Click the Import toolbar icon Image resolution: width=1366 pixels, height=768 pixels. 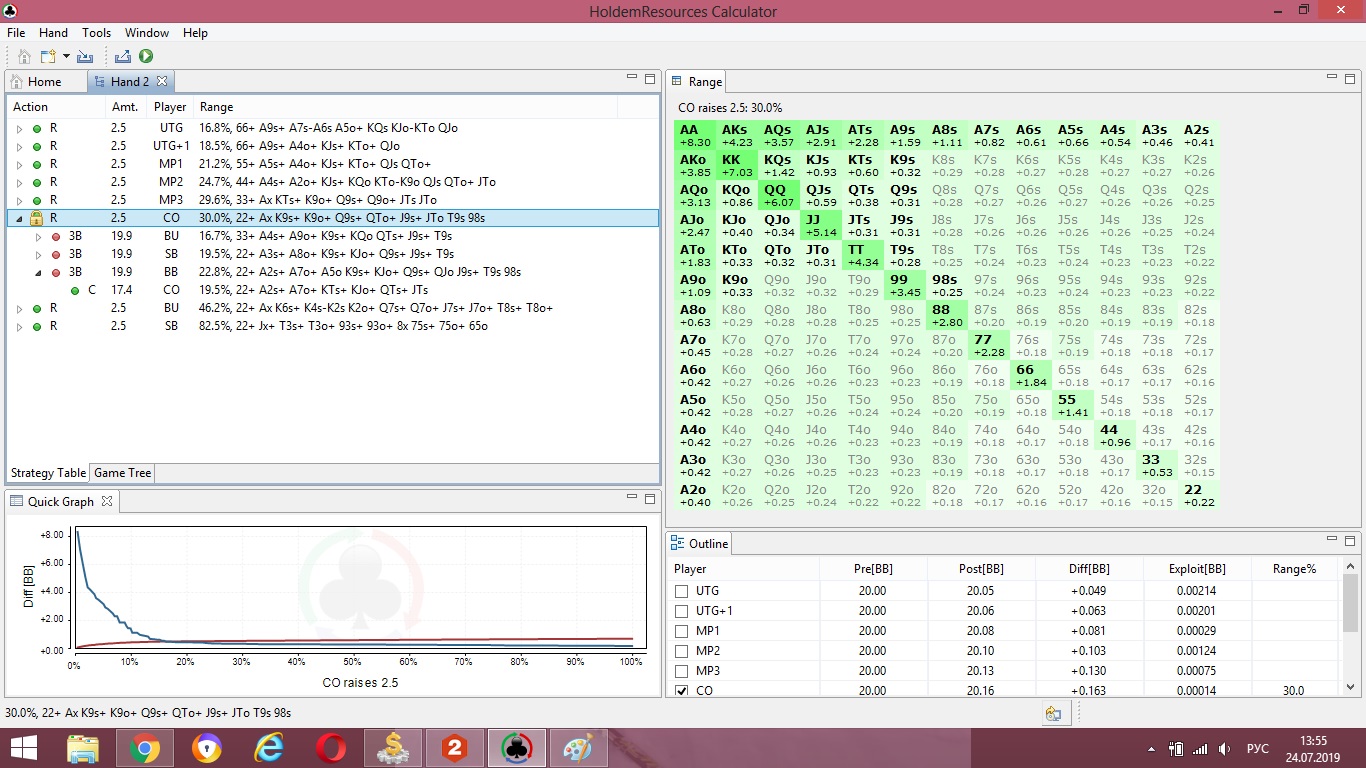(85, 57)
